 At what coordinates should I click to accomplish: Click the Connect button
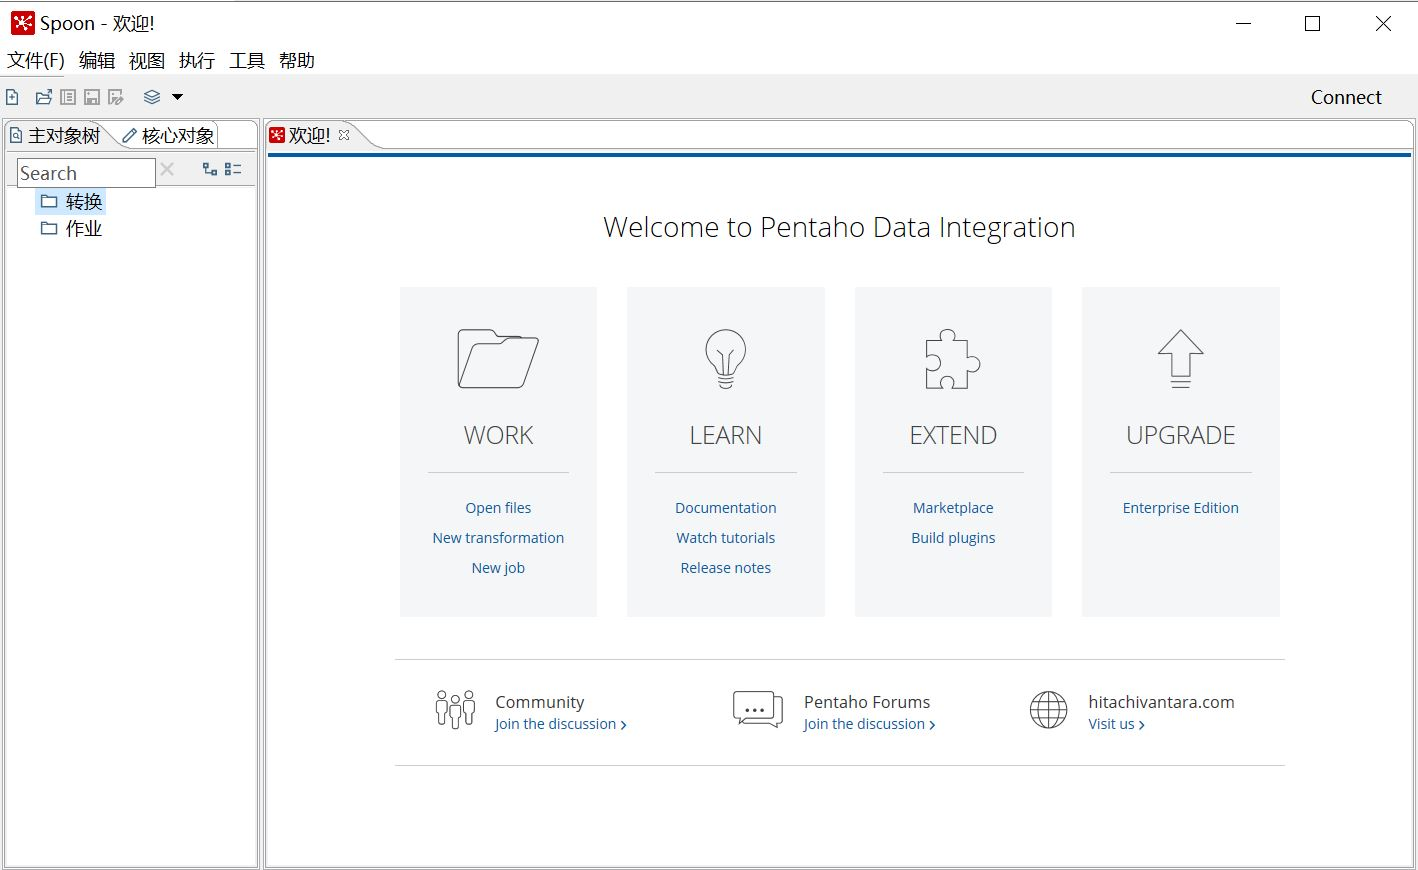click(1346, 97)
